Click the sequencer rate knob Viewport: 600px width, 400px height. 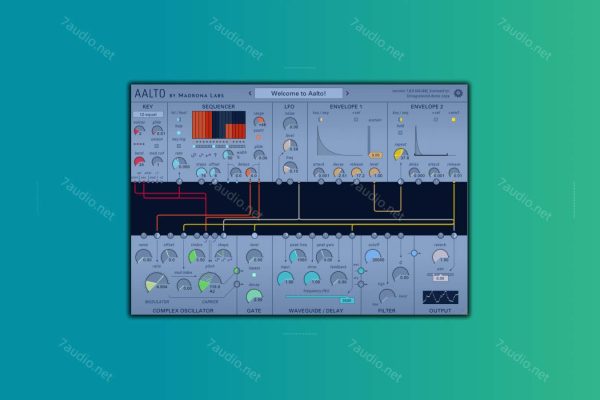pos(179,163)
